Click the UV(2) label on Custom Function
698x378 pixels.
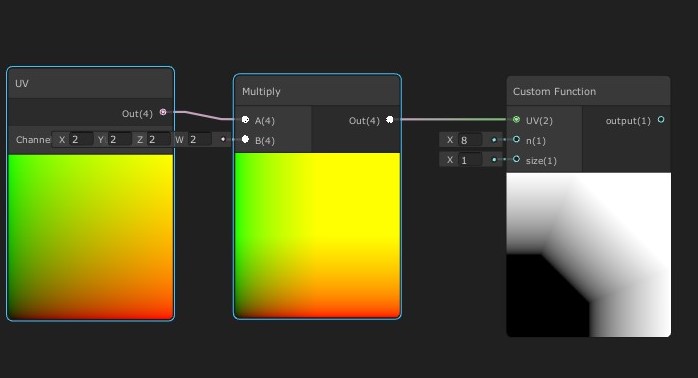pos(539,121)
